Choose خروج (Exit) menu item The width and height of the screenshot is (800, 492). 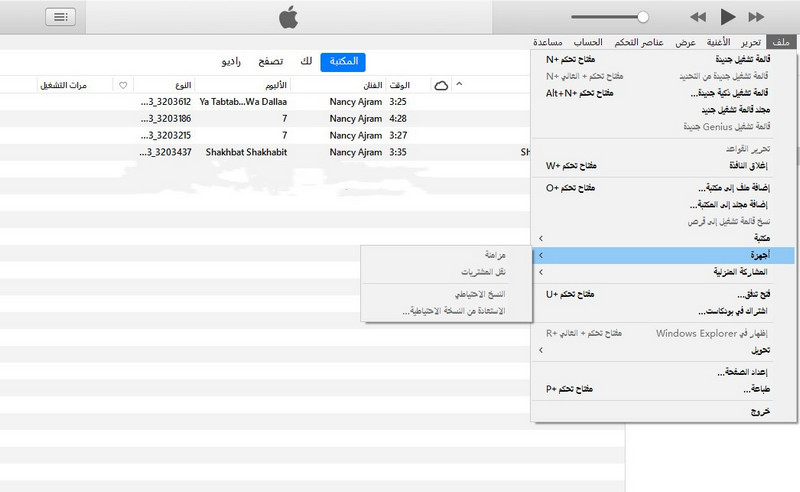[x=663, y=411]
